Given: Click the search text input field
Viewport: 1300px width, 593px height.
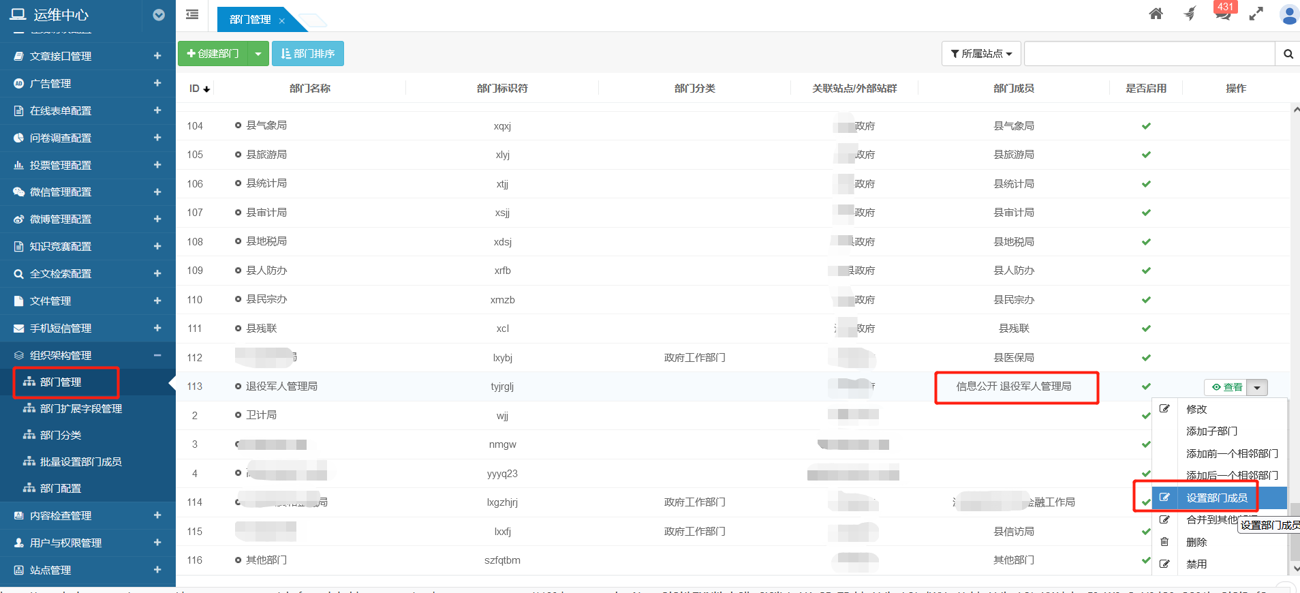Looking at the screenshot, I should click(1149, 54).
